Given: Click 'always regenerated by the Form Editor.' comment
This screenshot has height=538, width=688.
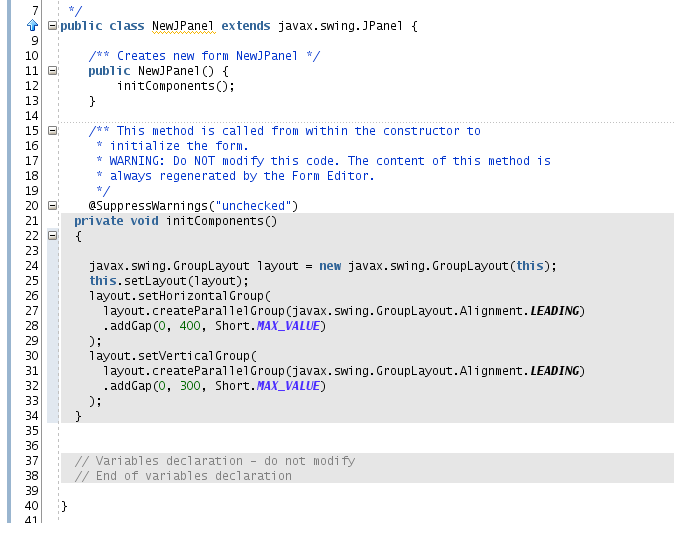Looking at the screenshot, I should (x=235, y=176).
